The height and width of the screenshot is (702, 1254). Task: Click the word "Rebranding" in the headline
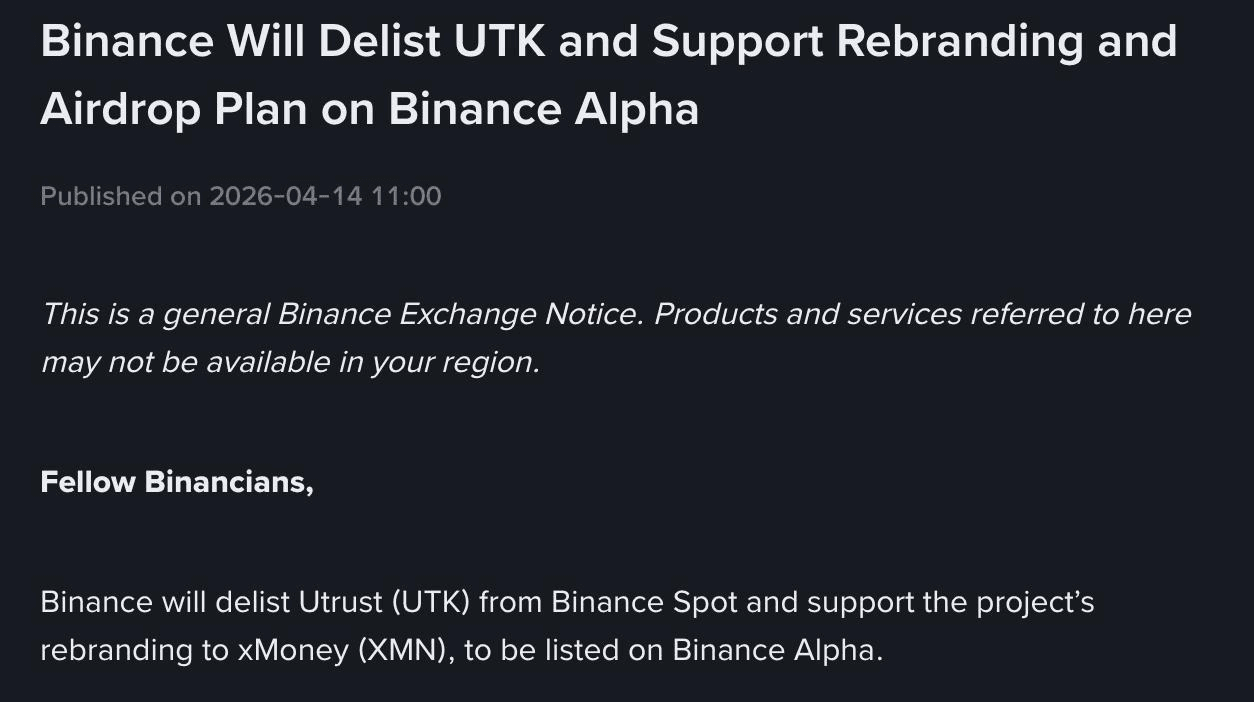pos(958,42)
